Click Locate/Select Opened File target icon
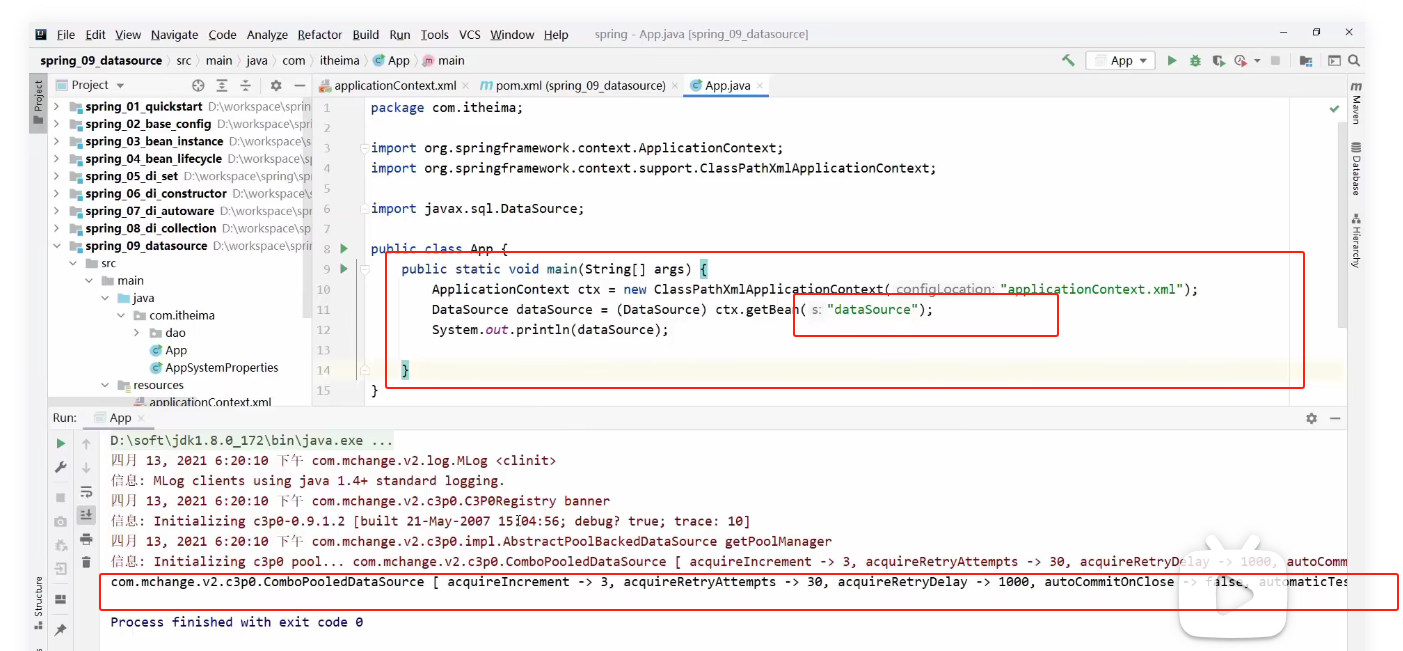This screenshot has width=1403, height=651. click(x=198, y=85)
